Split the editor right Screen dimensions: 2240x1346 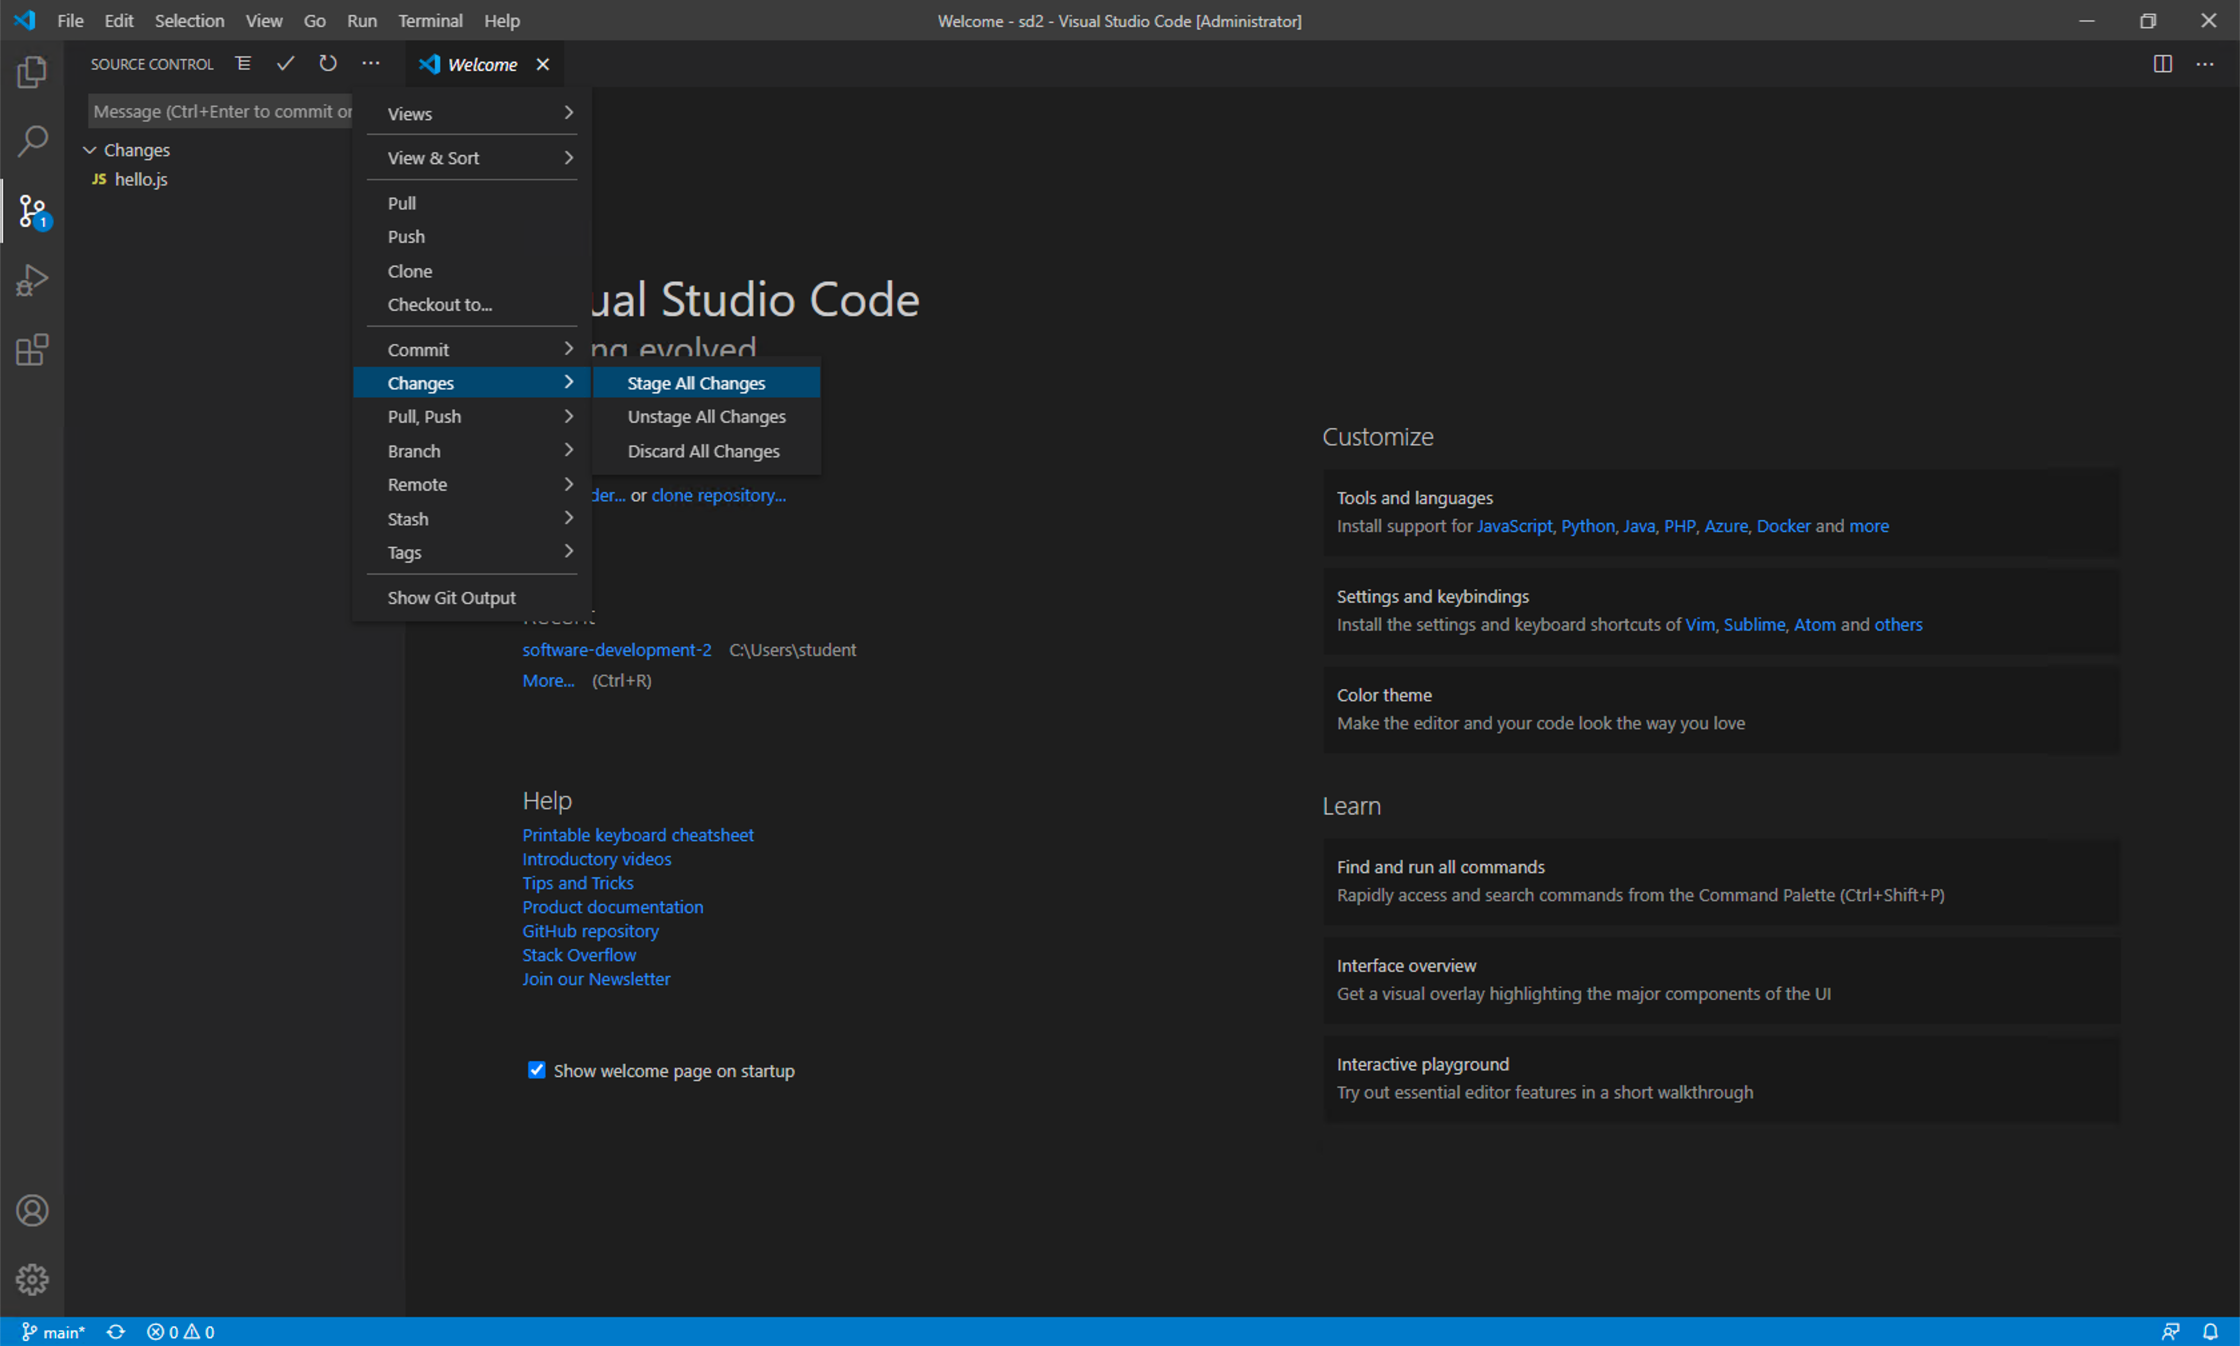click(x=2162, y=64)
